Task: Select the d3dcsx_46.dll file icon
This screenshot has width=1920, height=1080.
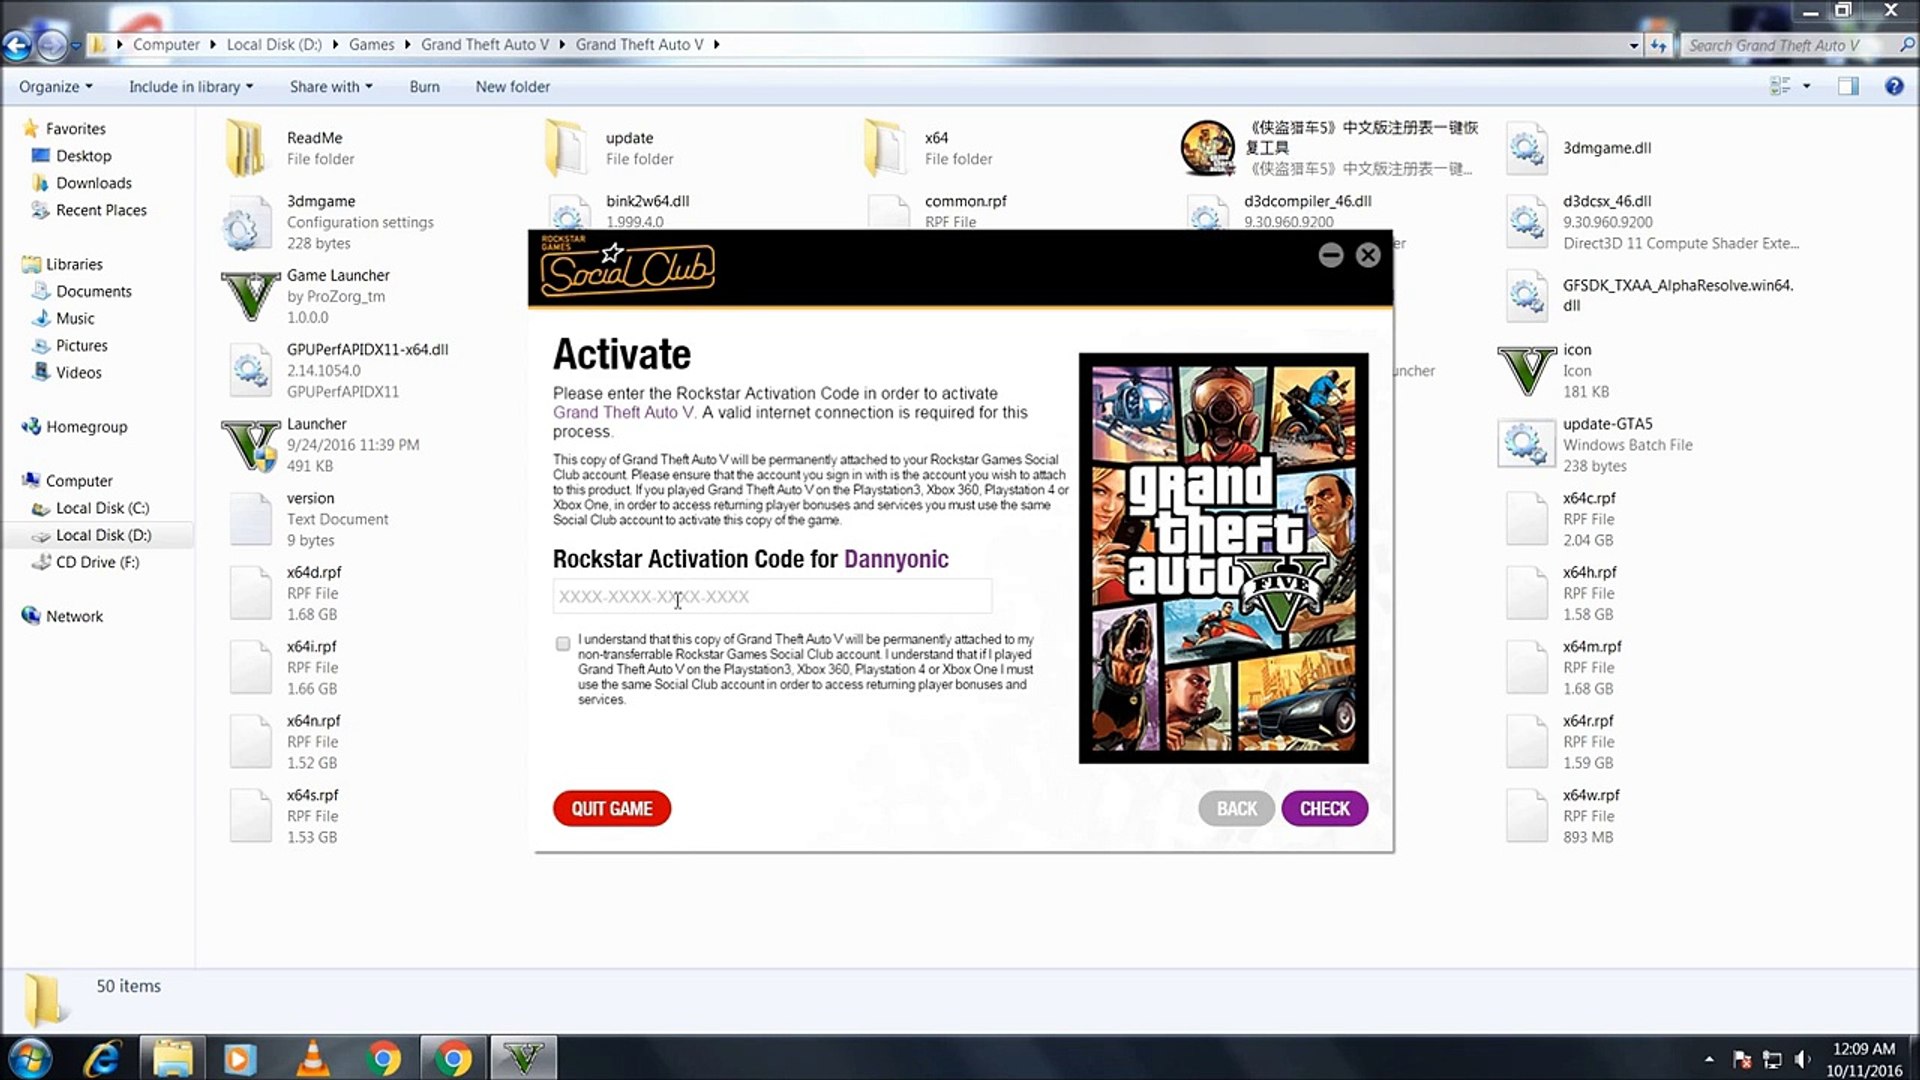Action: coord(1526,222)
